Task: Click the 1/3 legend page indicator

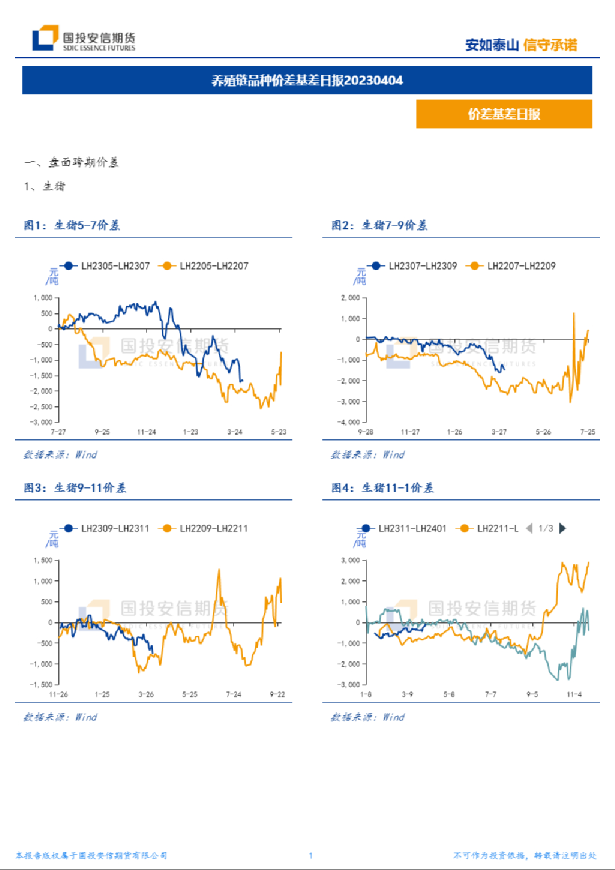Action: tap(546, 527)
